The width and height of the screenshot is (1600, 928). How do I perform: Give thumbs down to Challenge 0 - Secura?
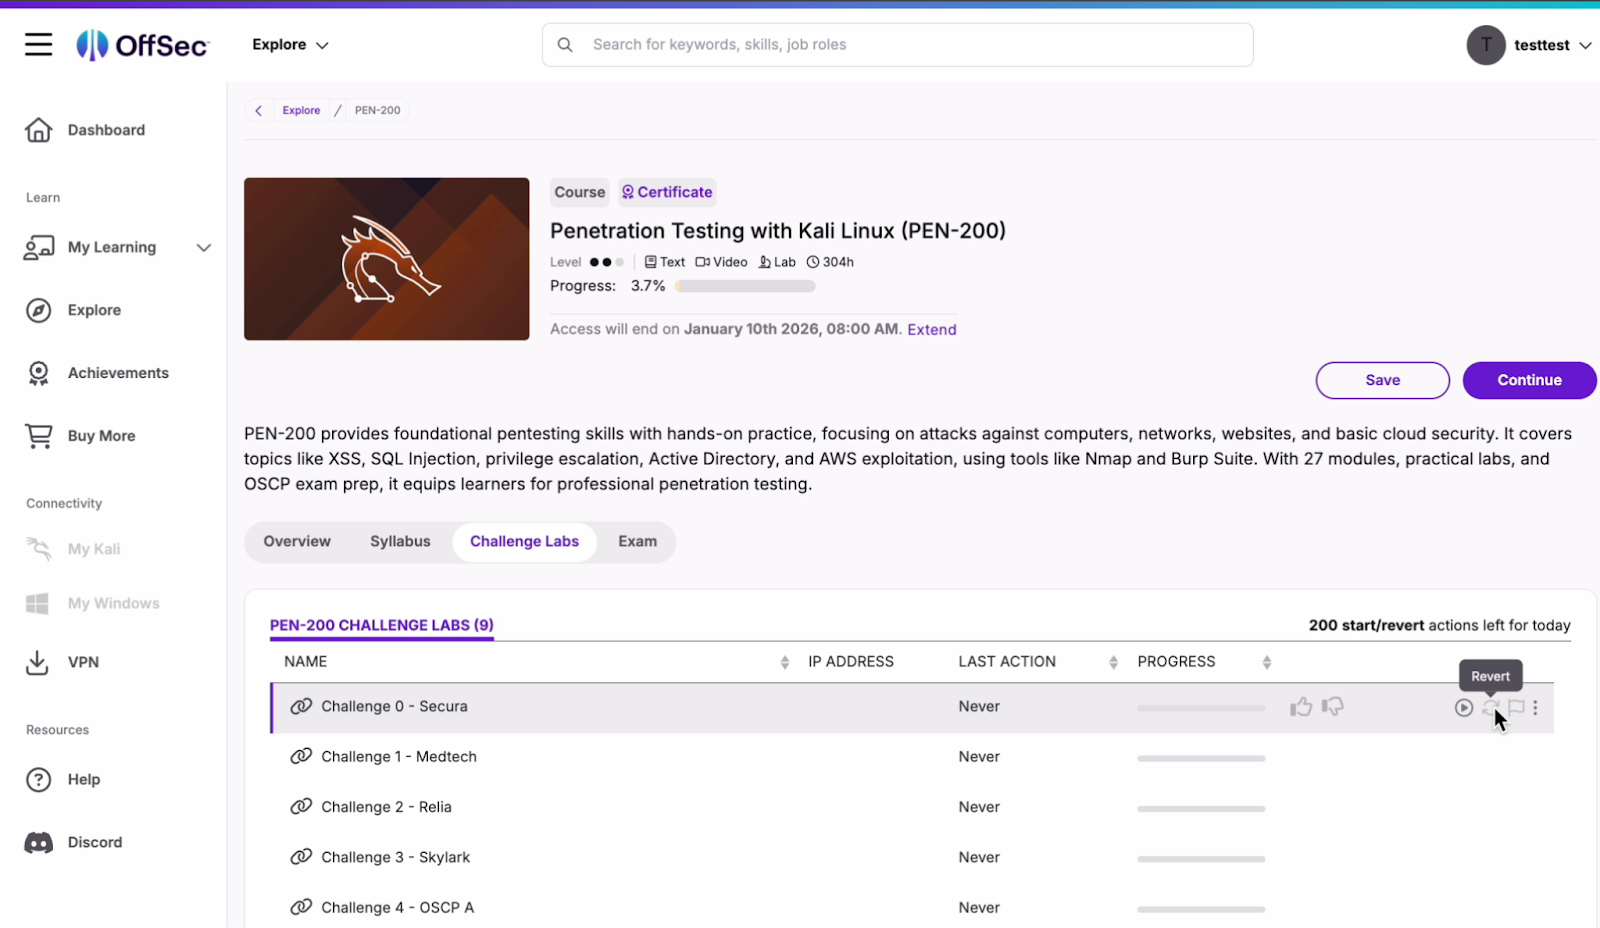[x=1333, y=707]
